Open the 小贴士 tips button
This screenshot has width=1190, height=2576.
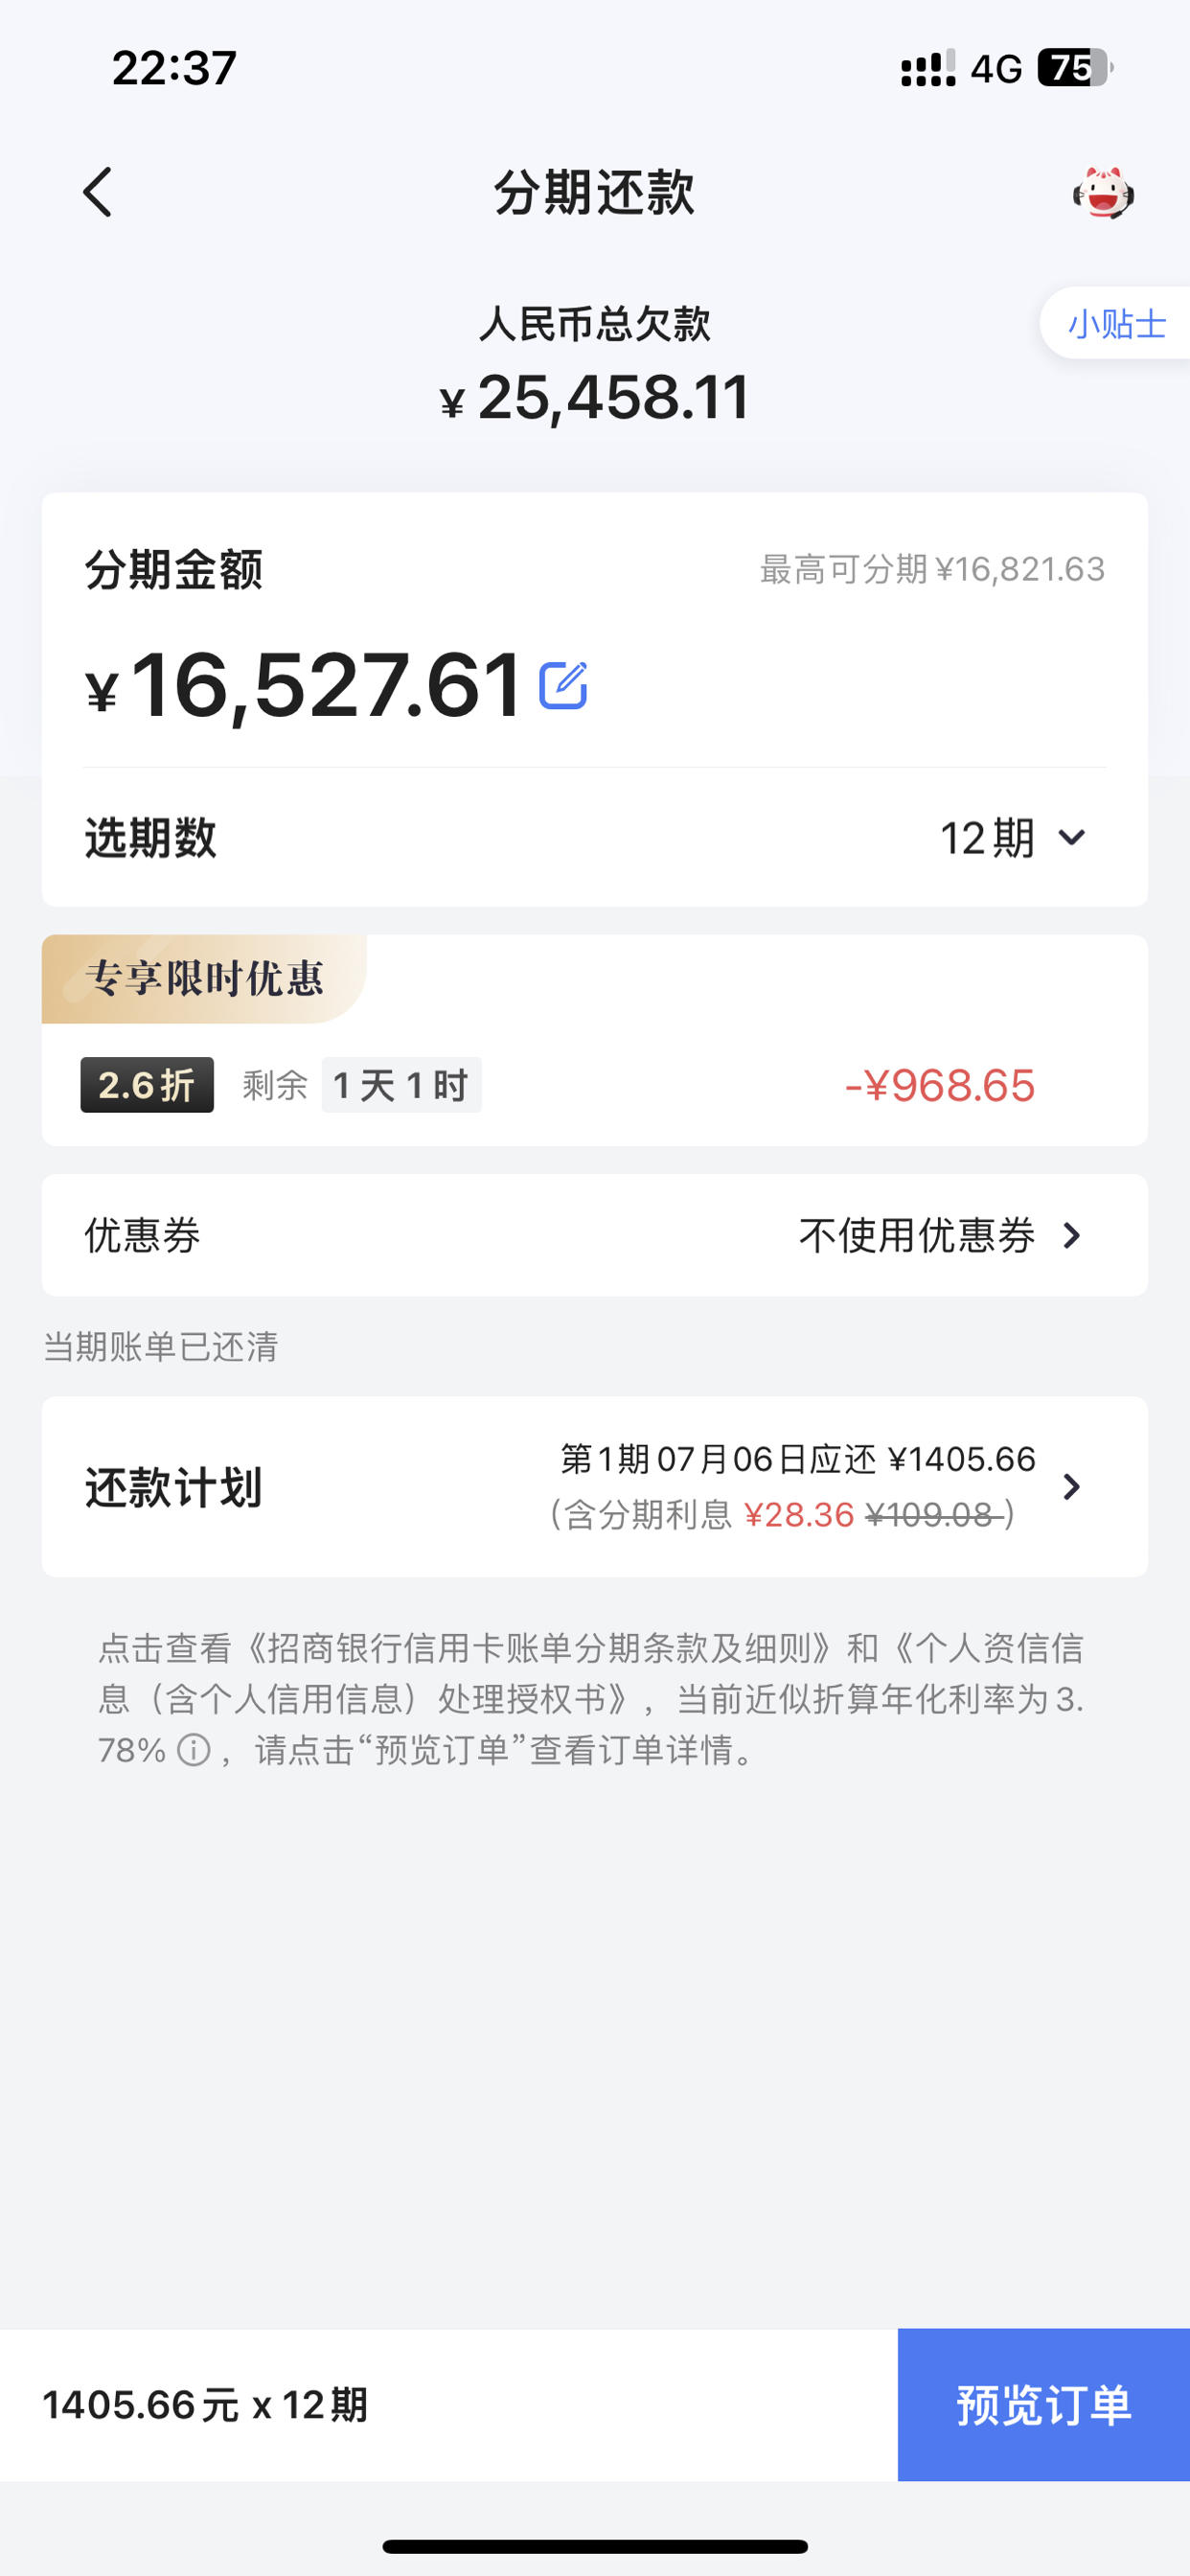pyautogui.click(x=1116, y=324)
